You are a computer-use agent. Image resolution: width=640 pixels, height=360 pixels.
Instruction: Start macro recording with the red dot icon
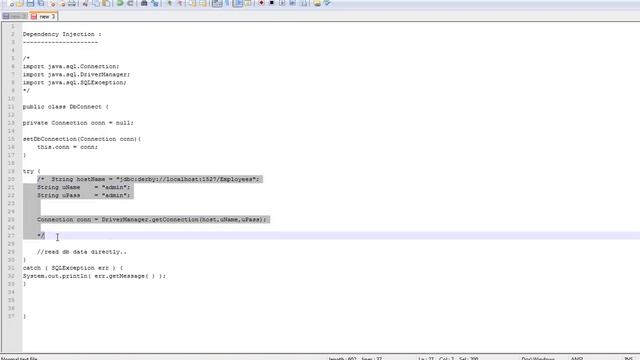261,3
